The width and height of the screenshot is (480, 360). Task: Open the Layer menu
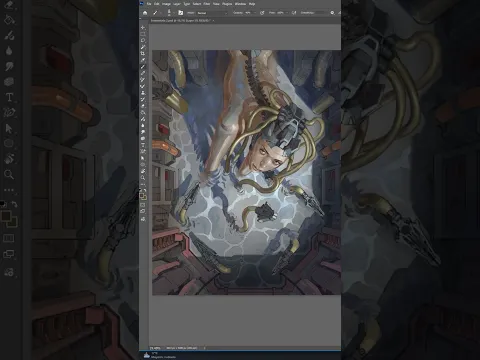(x=177, y=4)
